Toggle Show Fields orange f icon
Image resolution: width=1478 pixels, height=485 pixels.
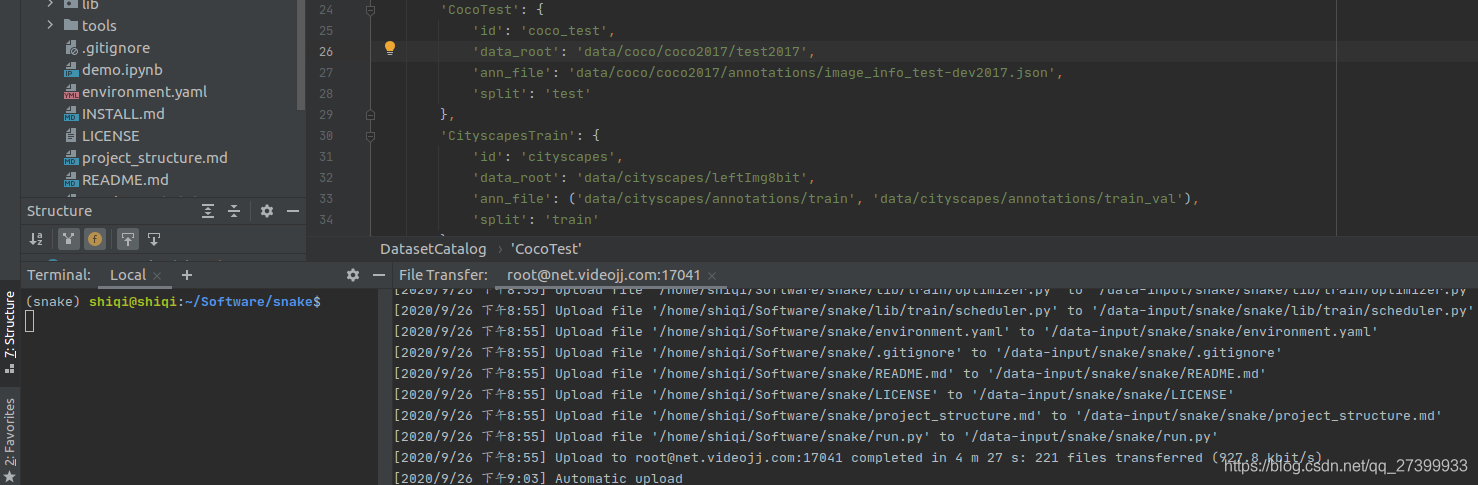[95, 239]
